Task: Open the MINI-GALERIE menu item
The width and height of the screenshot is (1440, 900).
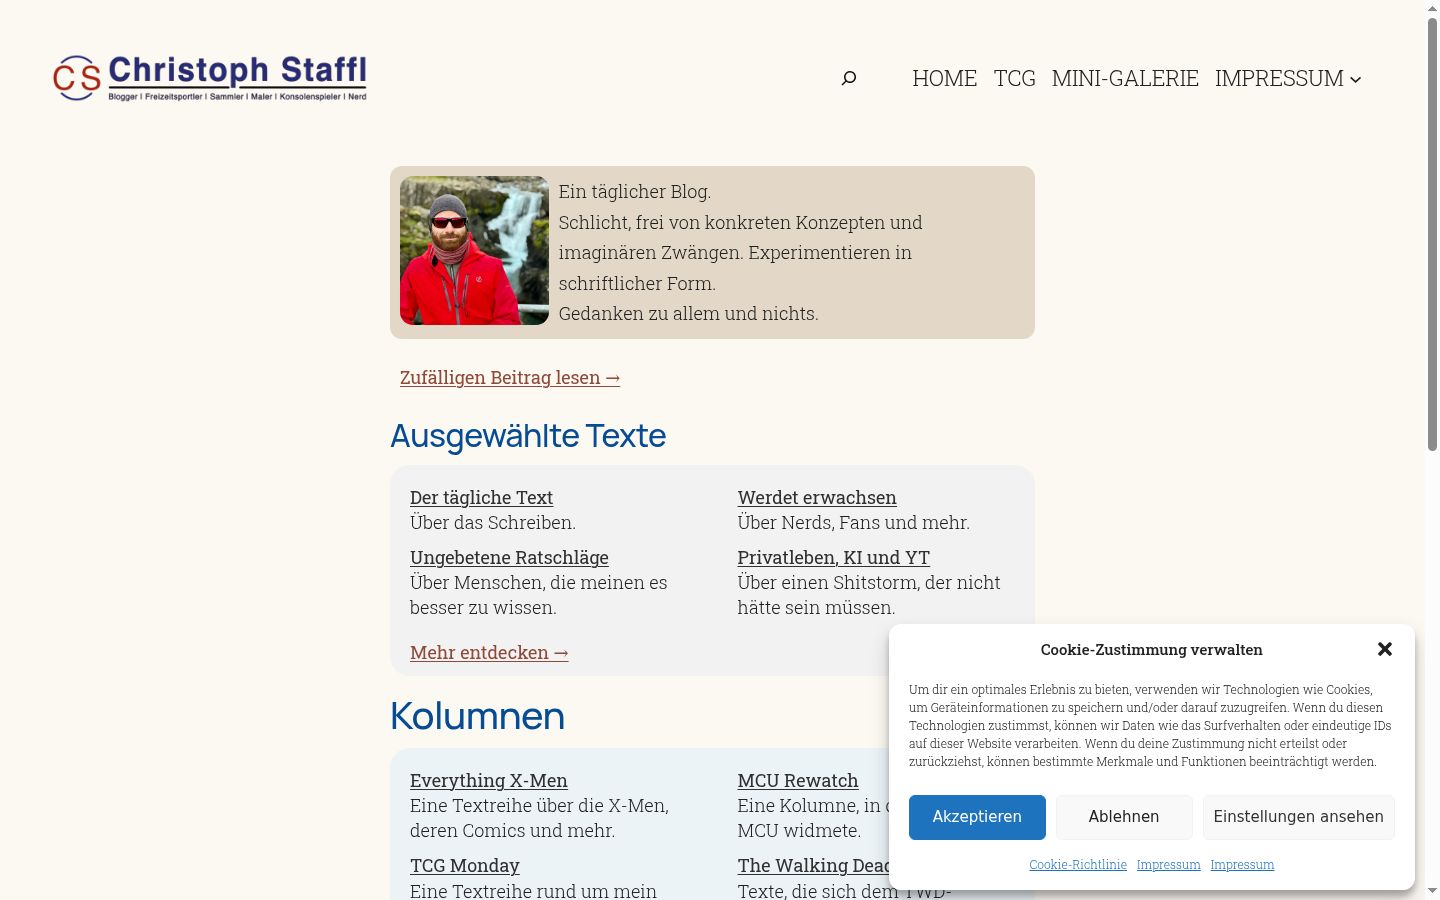Action: pos(1125,78)
